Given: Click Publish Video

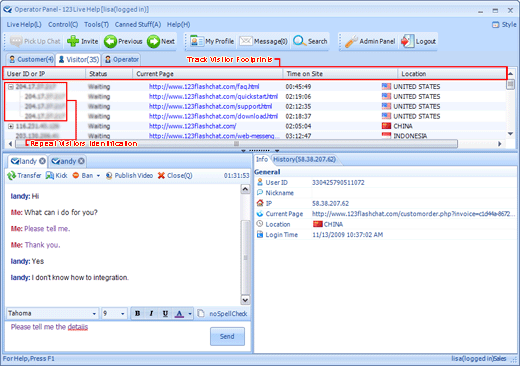Looking at the screenshot, I should pyautogui.click(x=129, y=175).
